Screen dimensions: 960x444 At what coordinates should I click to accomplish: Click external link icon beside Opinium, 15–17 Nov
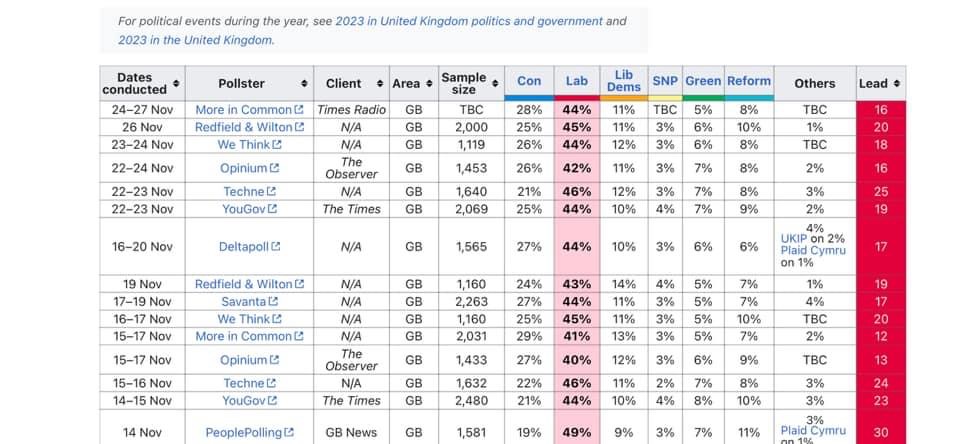275,360
